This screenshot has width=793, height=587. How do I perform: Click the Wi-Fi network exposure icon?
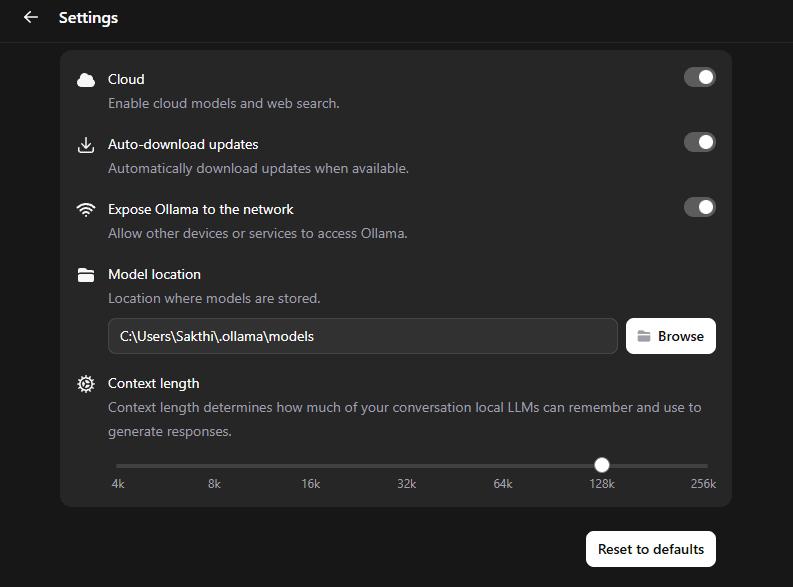tap(86, 210)
